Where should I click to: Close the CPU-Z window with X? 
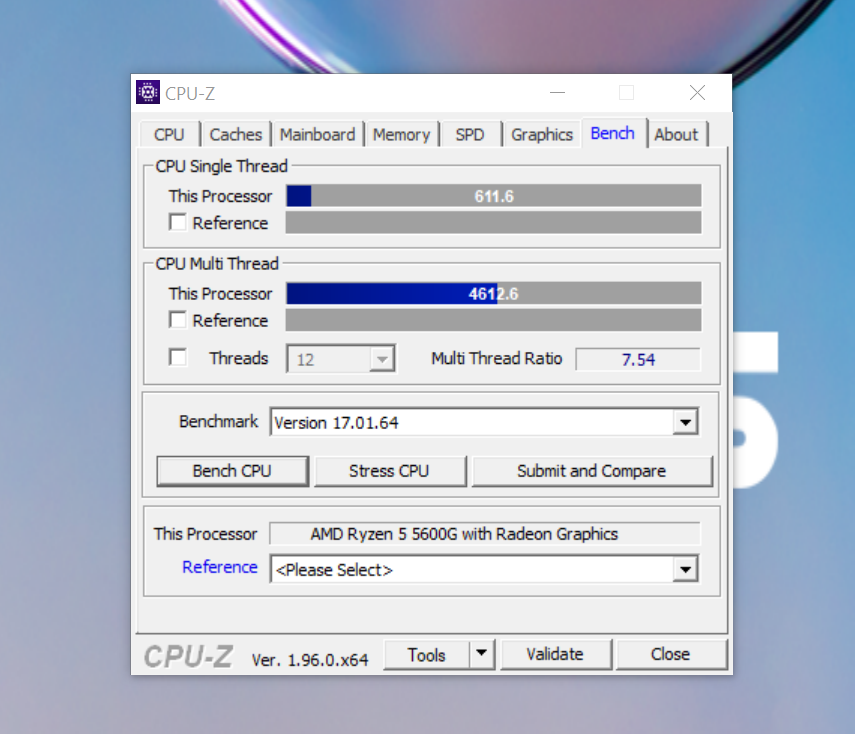[697, 93]
